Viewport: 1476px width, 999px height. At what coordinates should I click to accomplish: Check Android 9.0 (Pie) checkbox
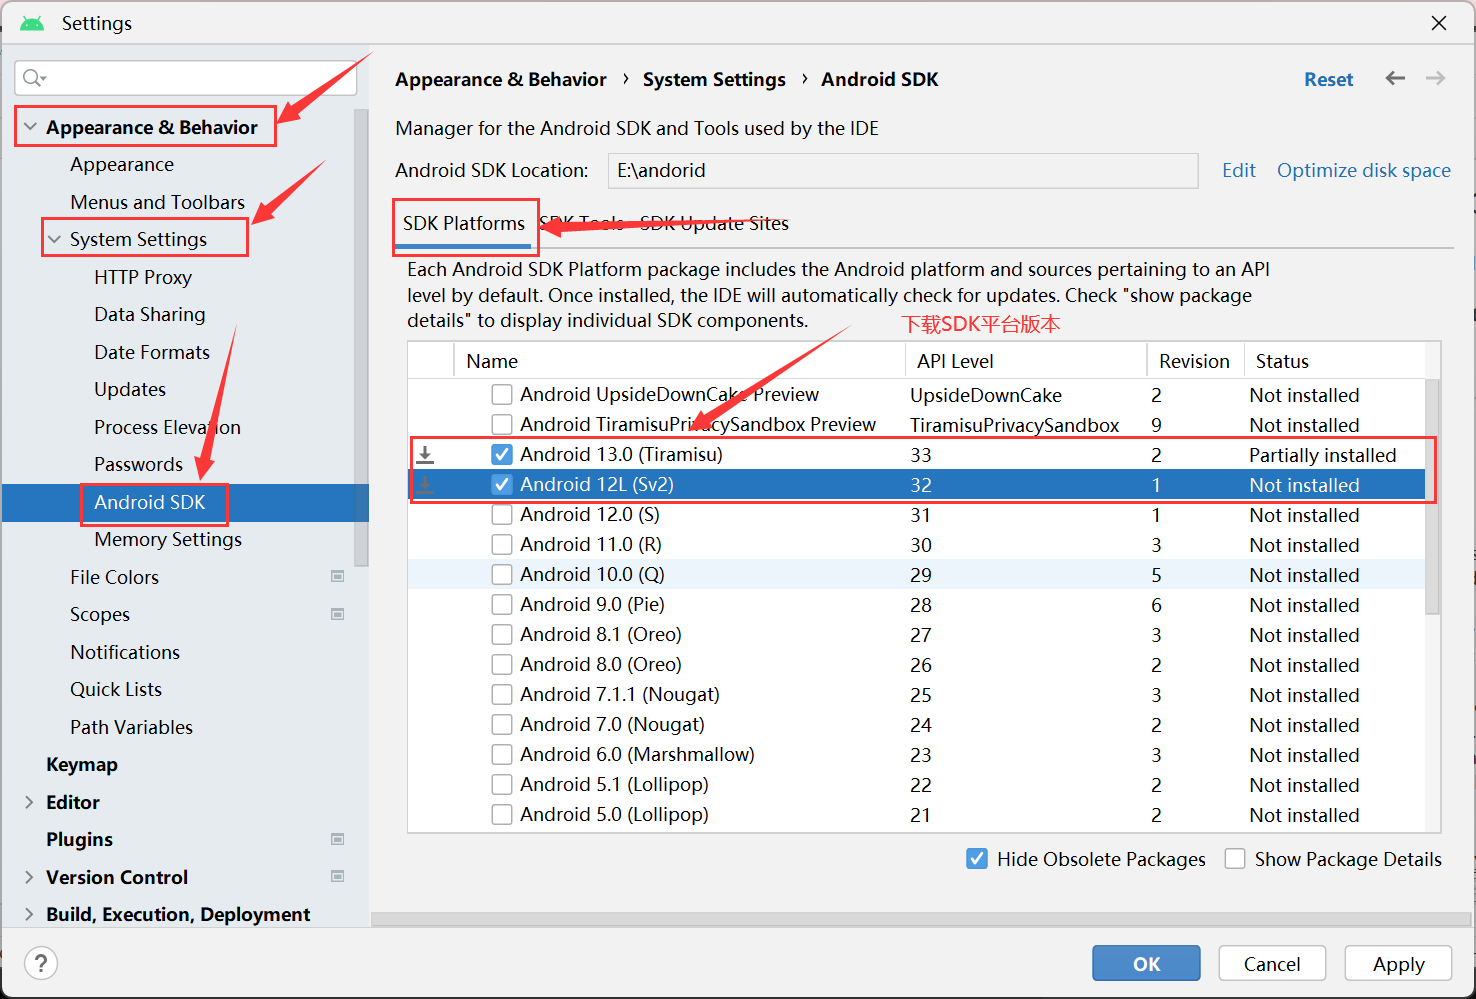point(502,605)
